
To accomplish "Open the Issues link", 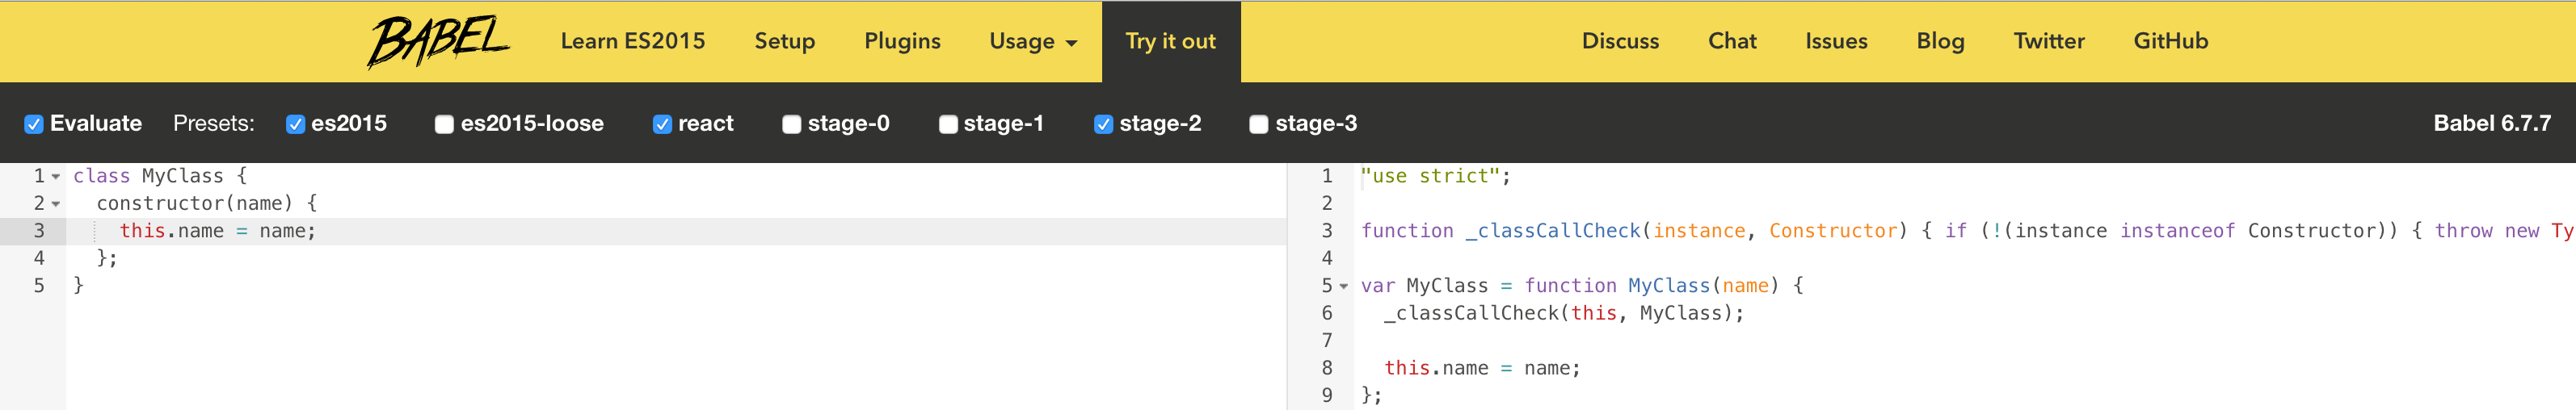I will pyautogui.click(x=1836, y=42).
